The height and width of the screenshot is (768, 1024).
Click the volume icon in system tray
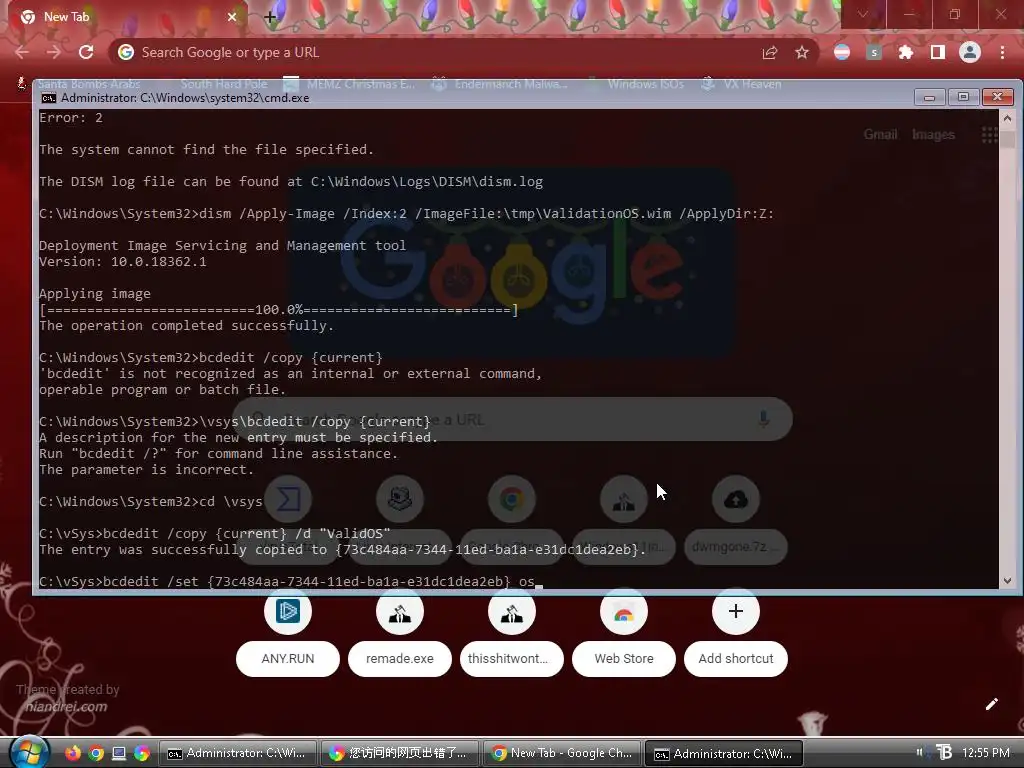pyautogui.click(x=921, y=753)
